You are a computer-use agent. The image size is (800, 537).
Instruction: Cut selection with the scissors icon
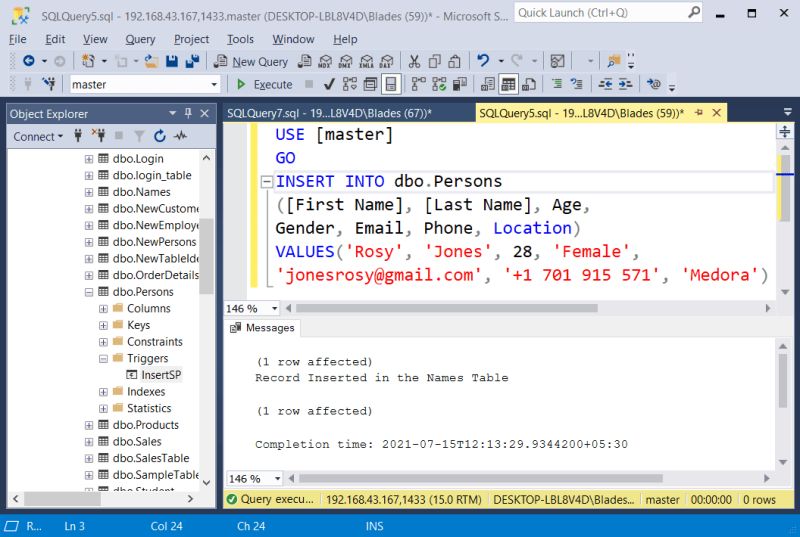(414, 61)
